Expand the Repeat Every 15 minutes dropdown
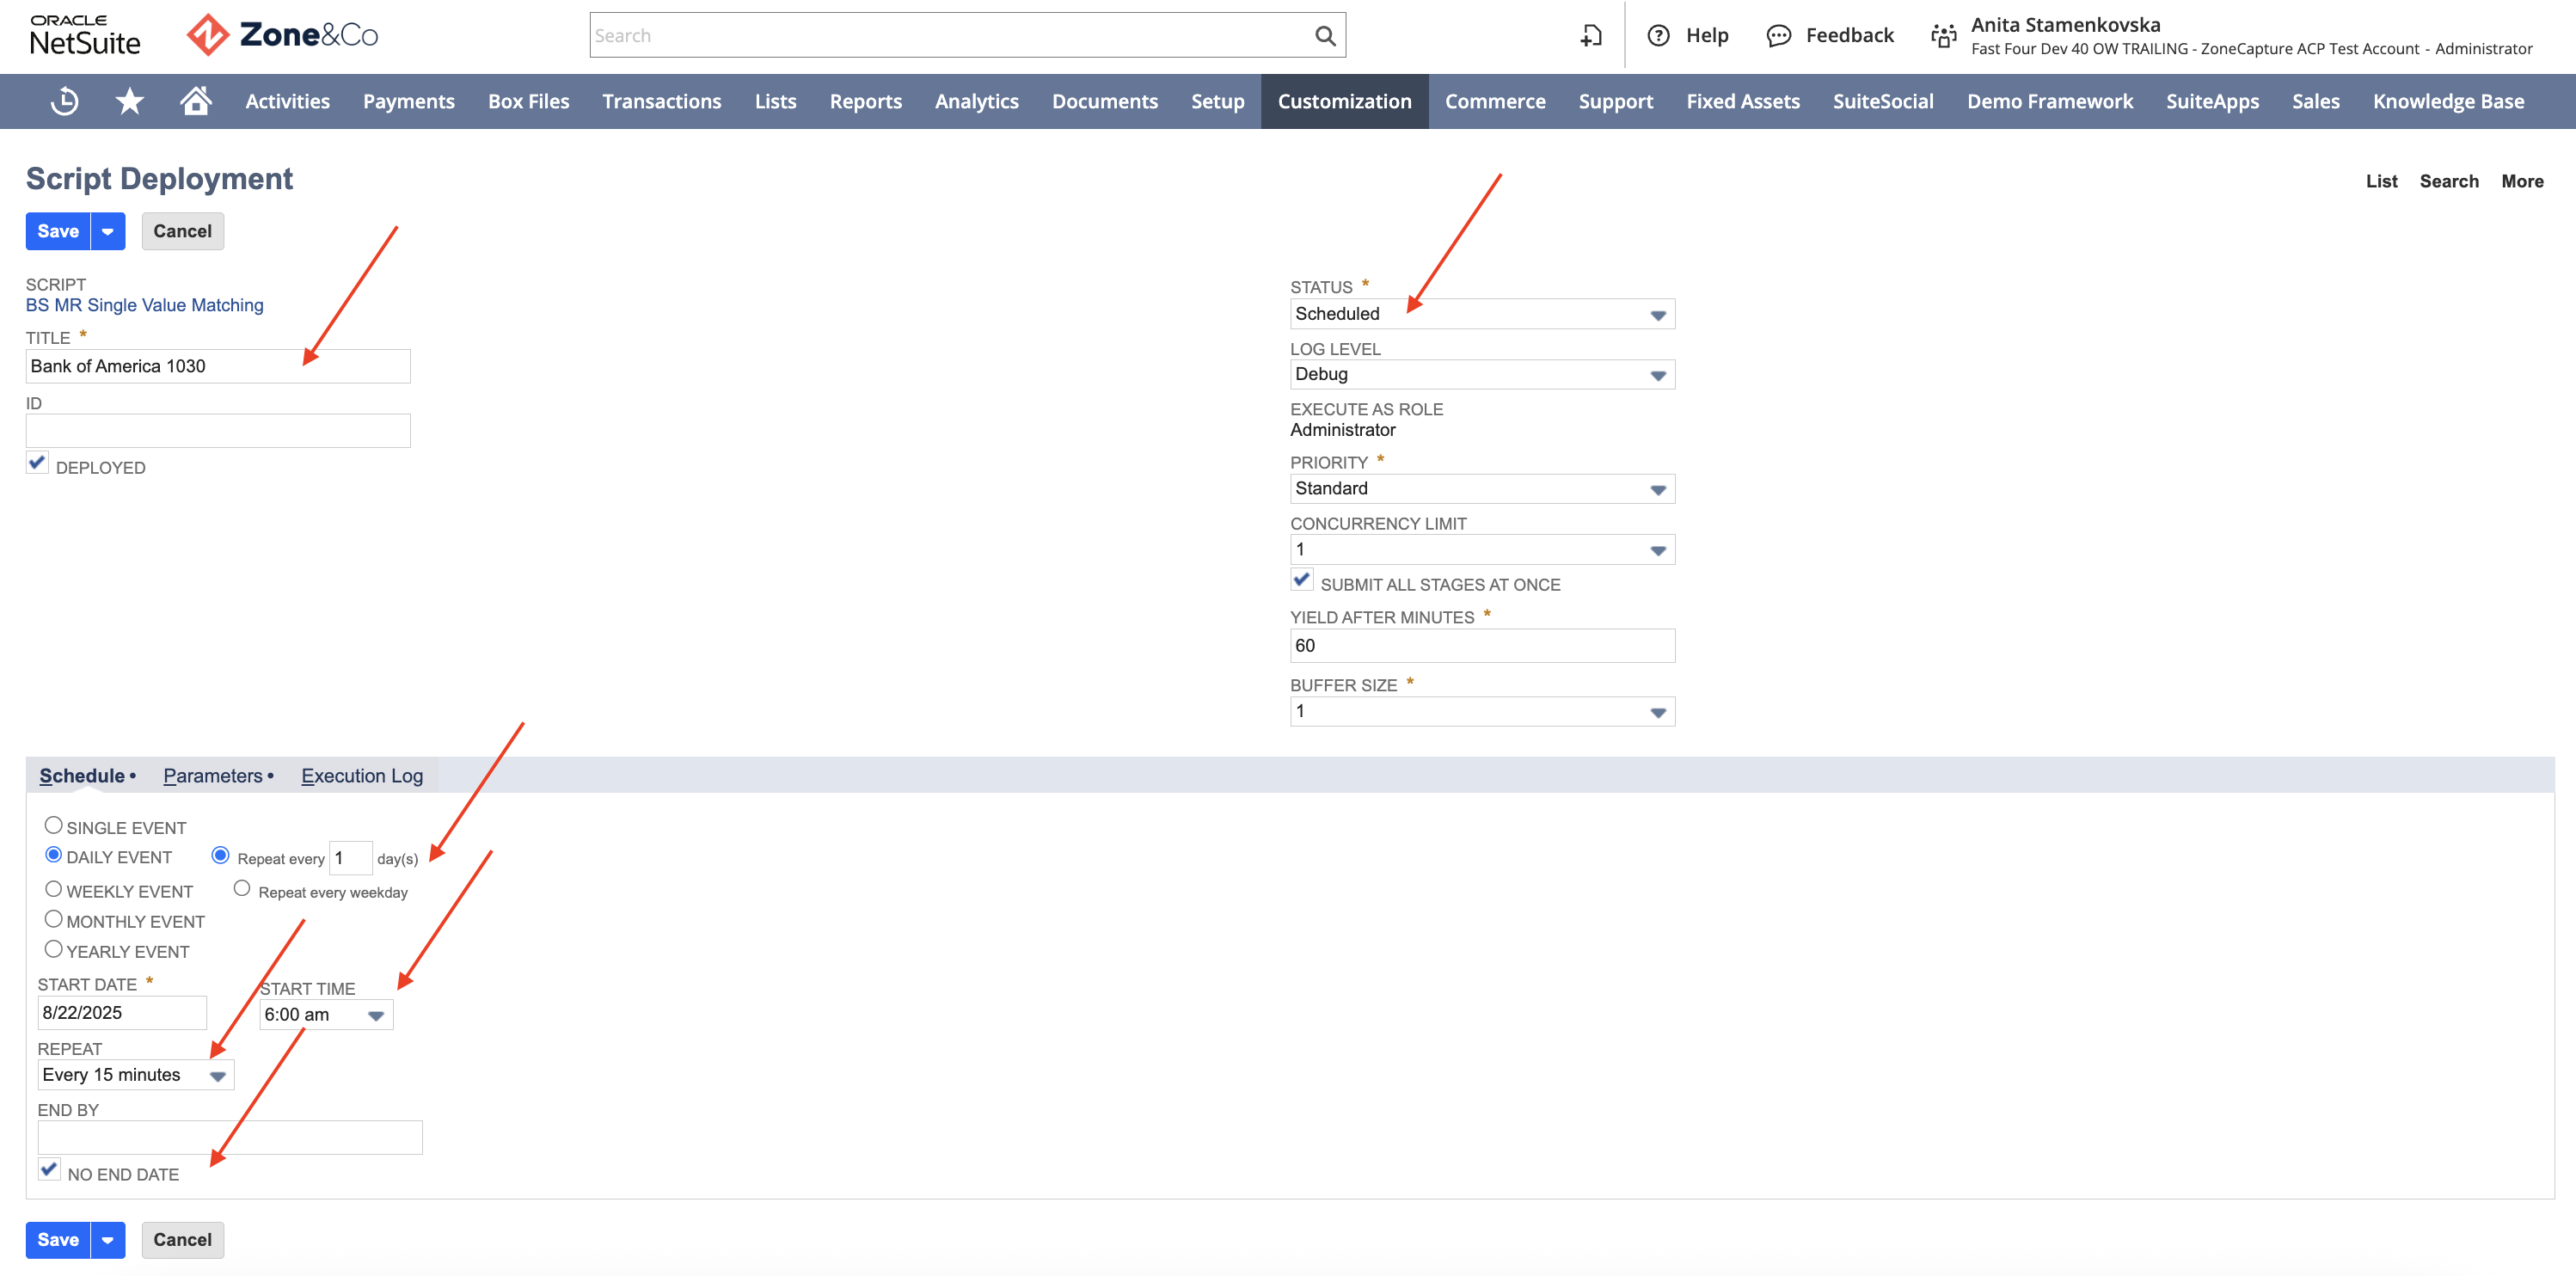 click(x=136, y=1075)
